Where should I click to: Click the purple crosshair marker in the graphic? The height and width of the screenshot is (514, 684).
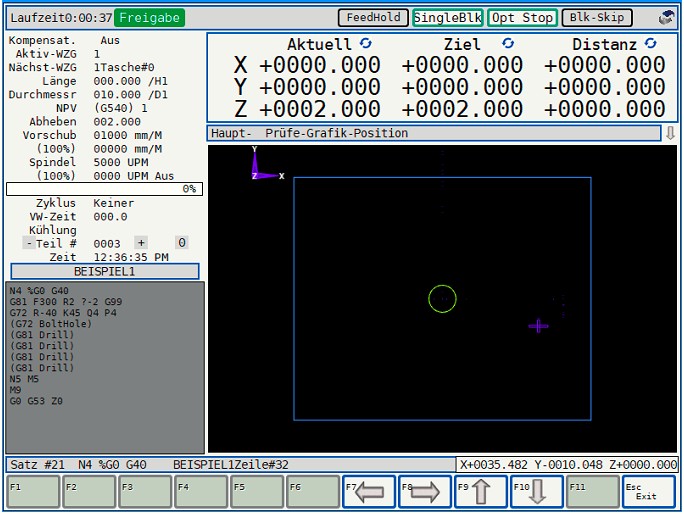pyautogui.click(x=538, y=326)
